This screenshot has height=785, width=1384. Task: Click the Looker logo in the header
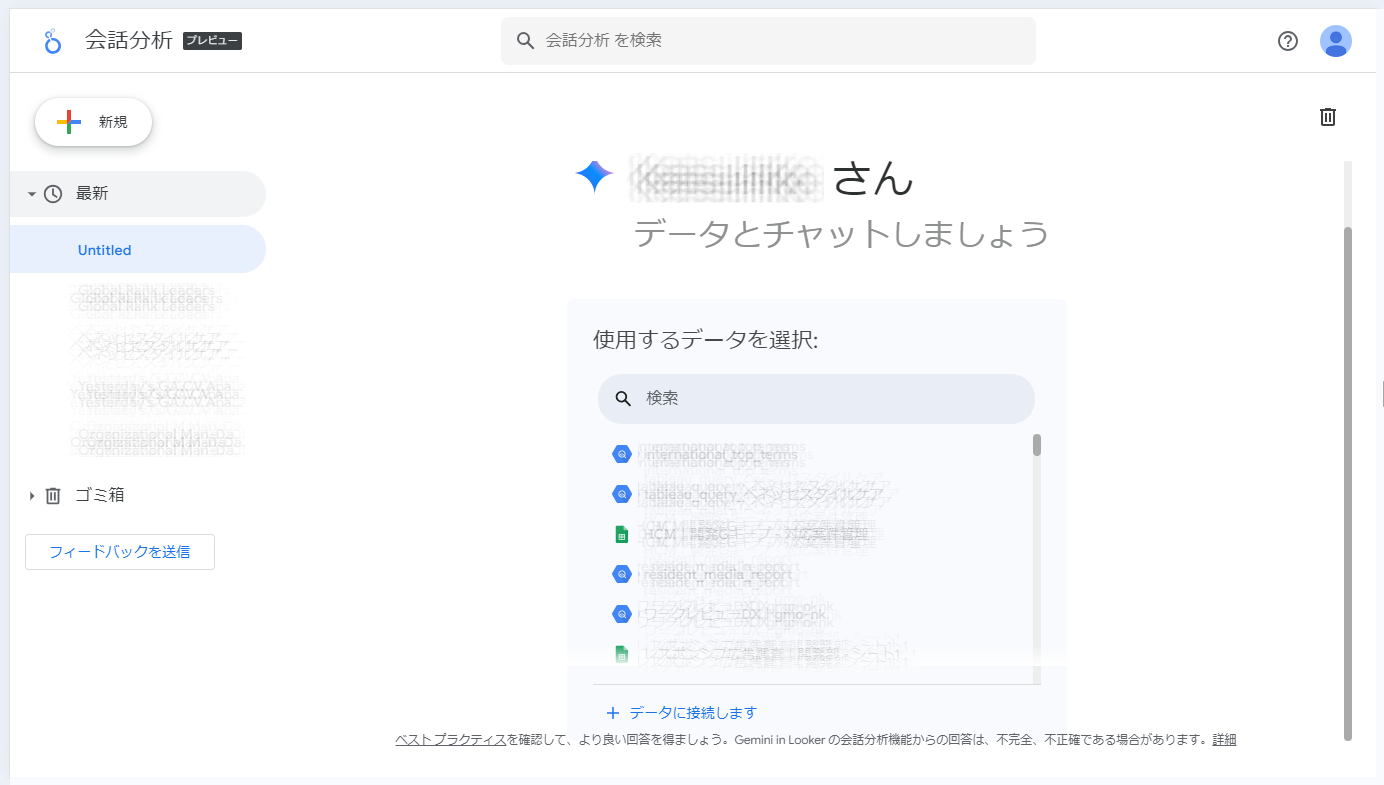(x=53, y=41)
